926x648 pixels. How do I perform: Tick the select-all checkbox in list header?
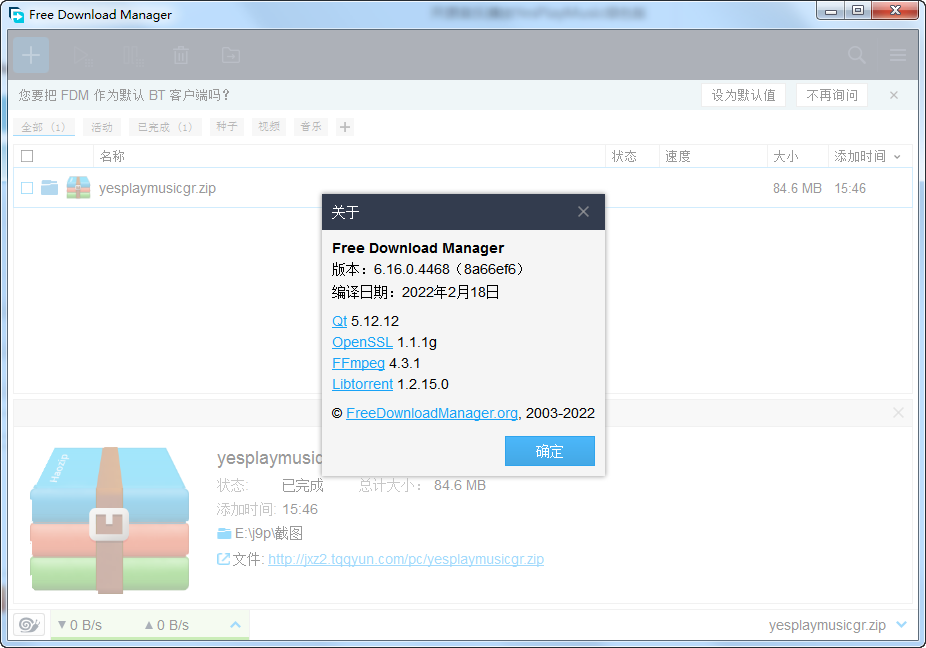coord(27,156)
